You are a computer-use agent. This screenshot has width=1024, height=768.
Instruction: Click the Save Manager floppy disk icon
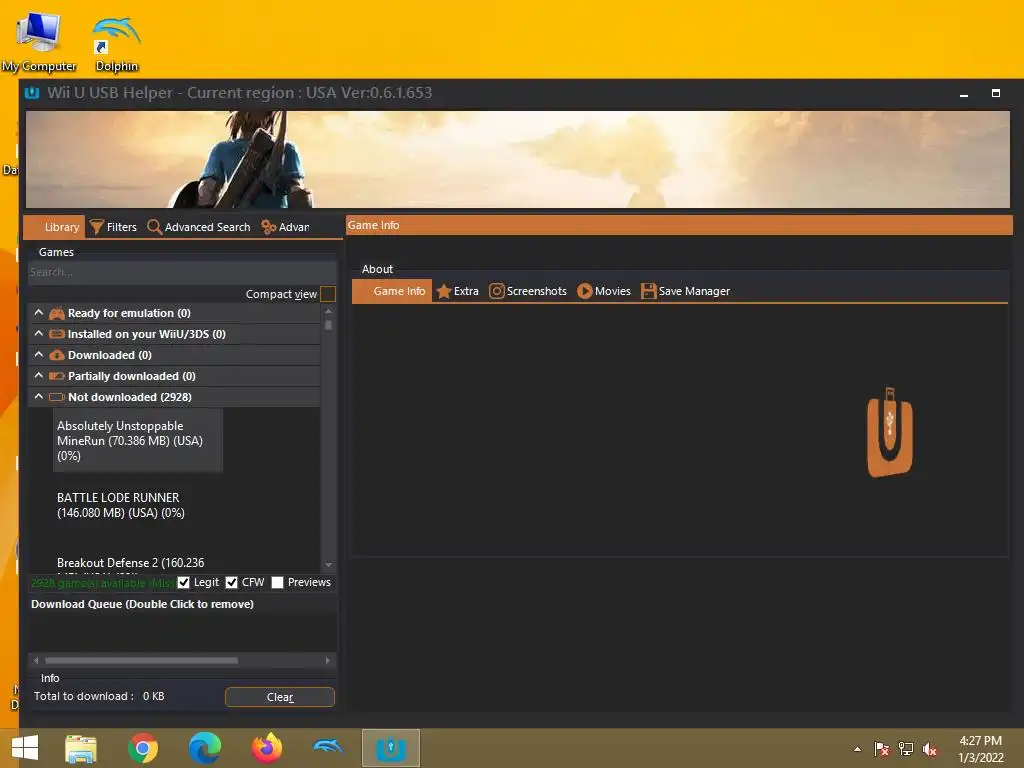(648, 291)
